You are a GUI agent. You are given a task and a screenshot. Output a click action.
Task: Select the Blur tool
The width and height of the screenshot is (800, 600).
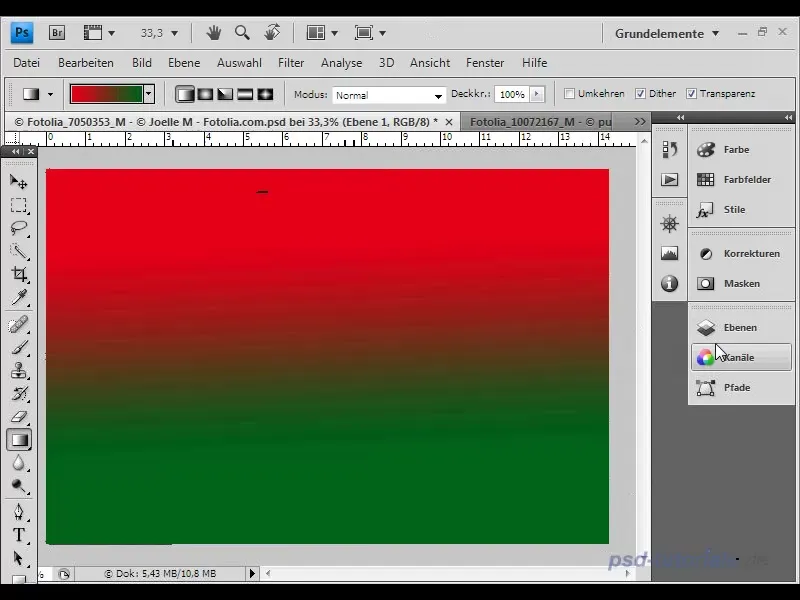18,463
